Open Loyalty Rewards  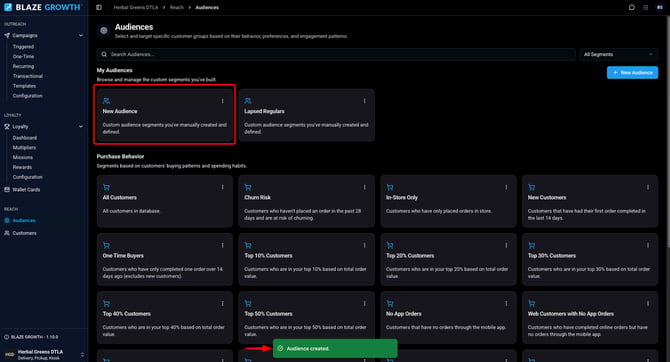pyautogui.click(x=22, y=167)
